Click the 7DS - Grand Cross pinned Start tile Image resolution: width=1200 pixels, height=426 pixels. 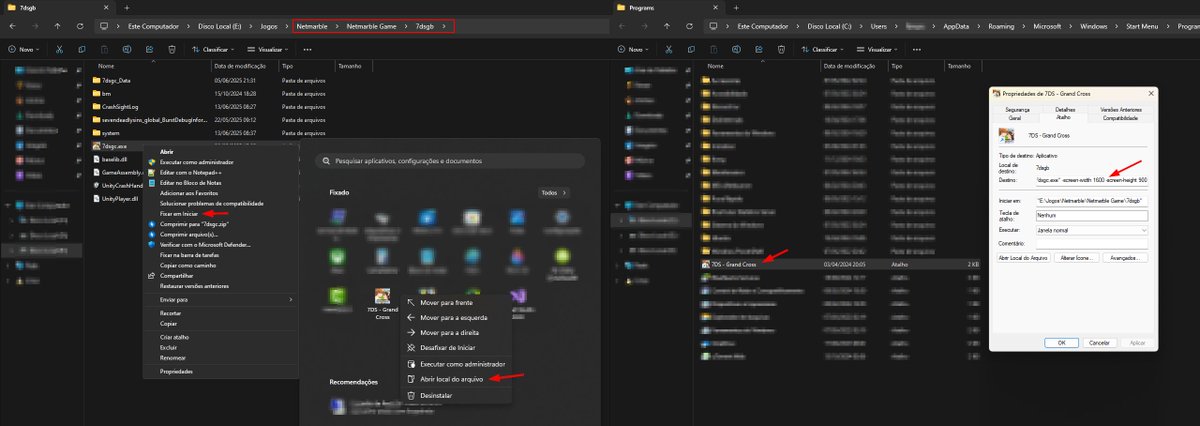pyautogui.click(x=382, y=303)
